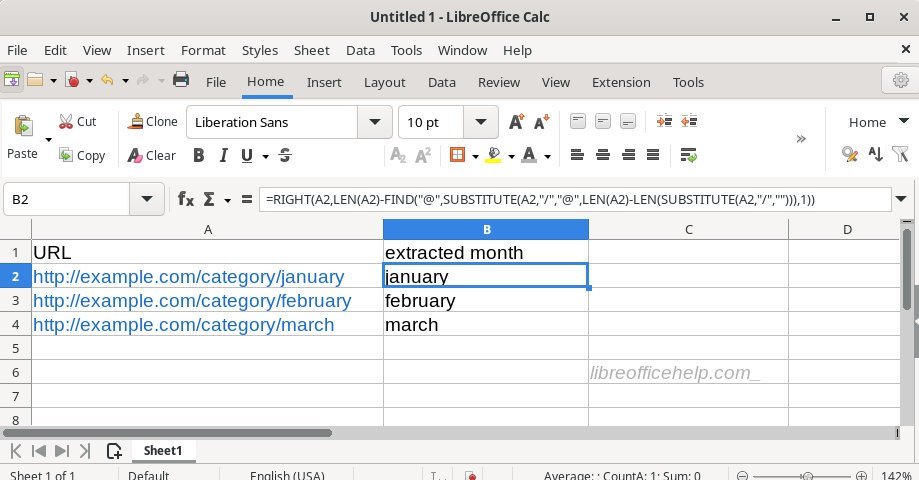The height and width of the screenshot is (480, 919).
Task: Decrease font size
Action: 542,121
